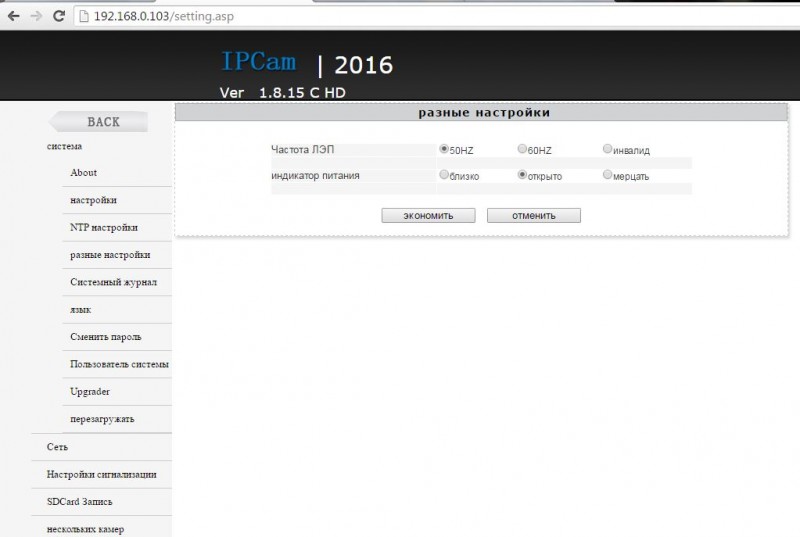Click the browser forward arrow
800x537 pixels.
36,16
